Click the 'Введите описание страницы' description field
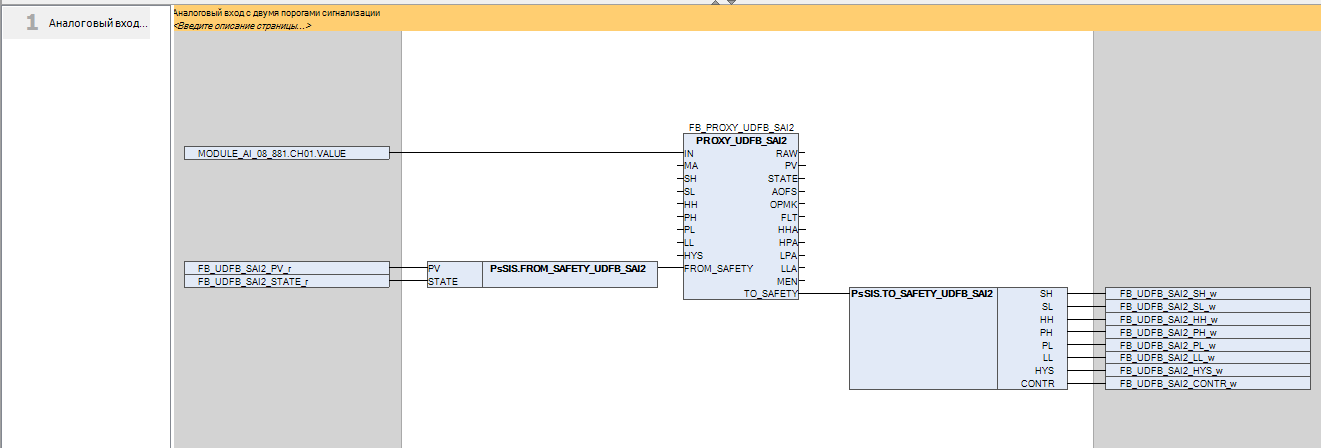 (241, 25)
